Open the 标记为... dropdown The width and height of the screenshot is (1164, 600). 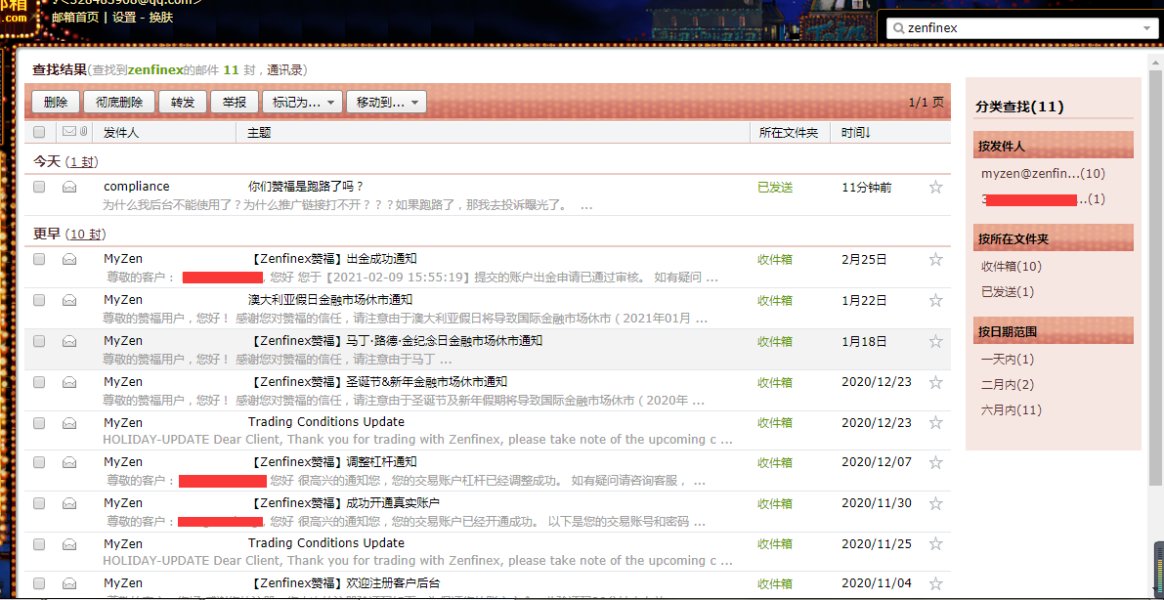[x=302, y=102]
